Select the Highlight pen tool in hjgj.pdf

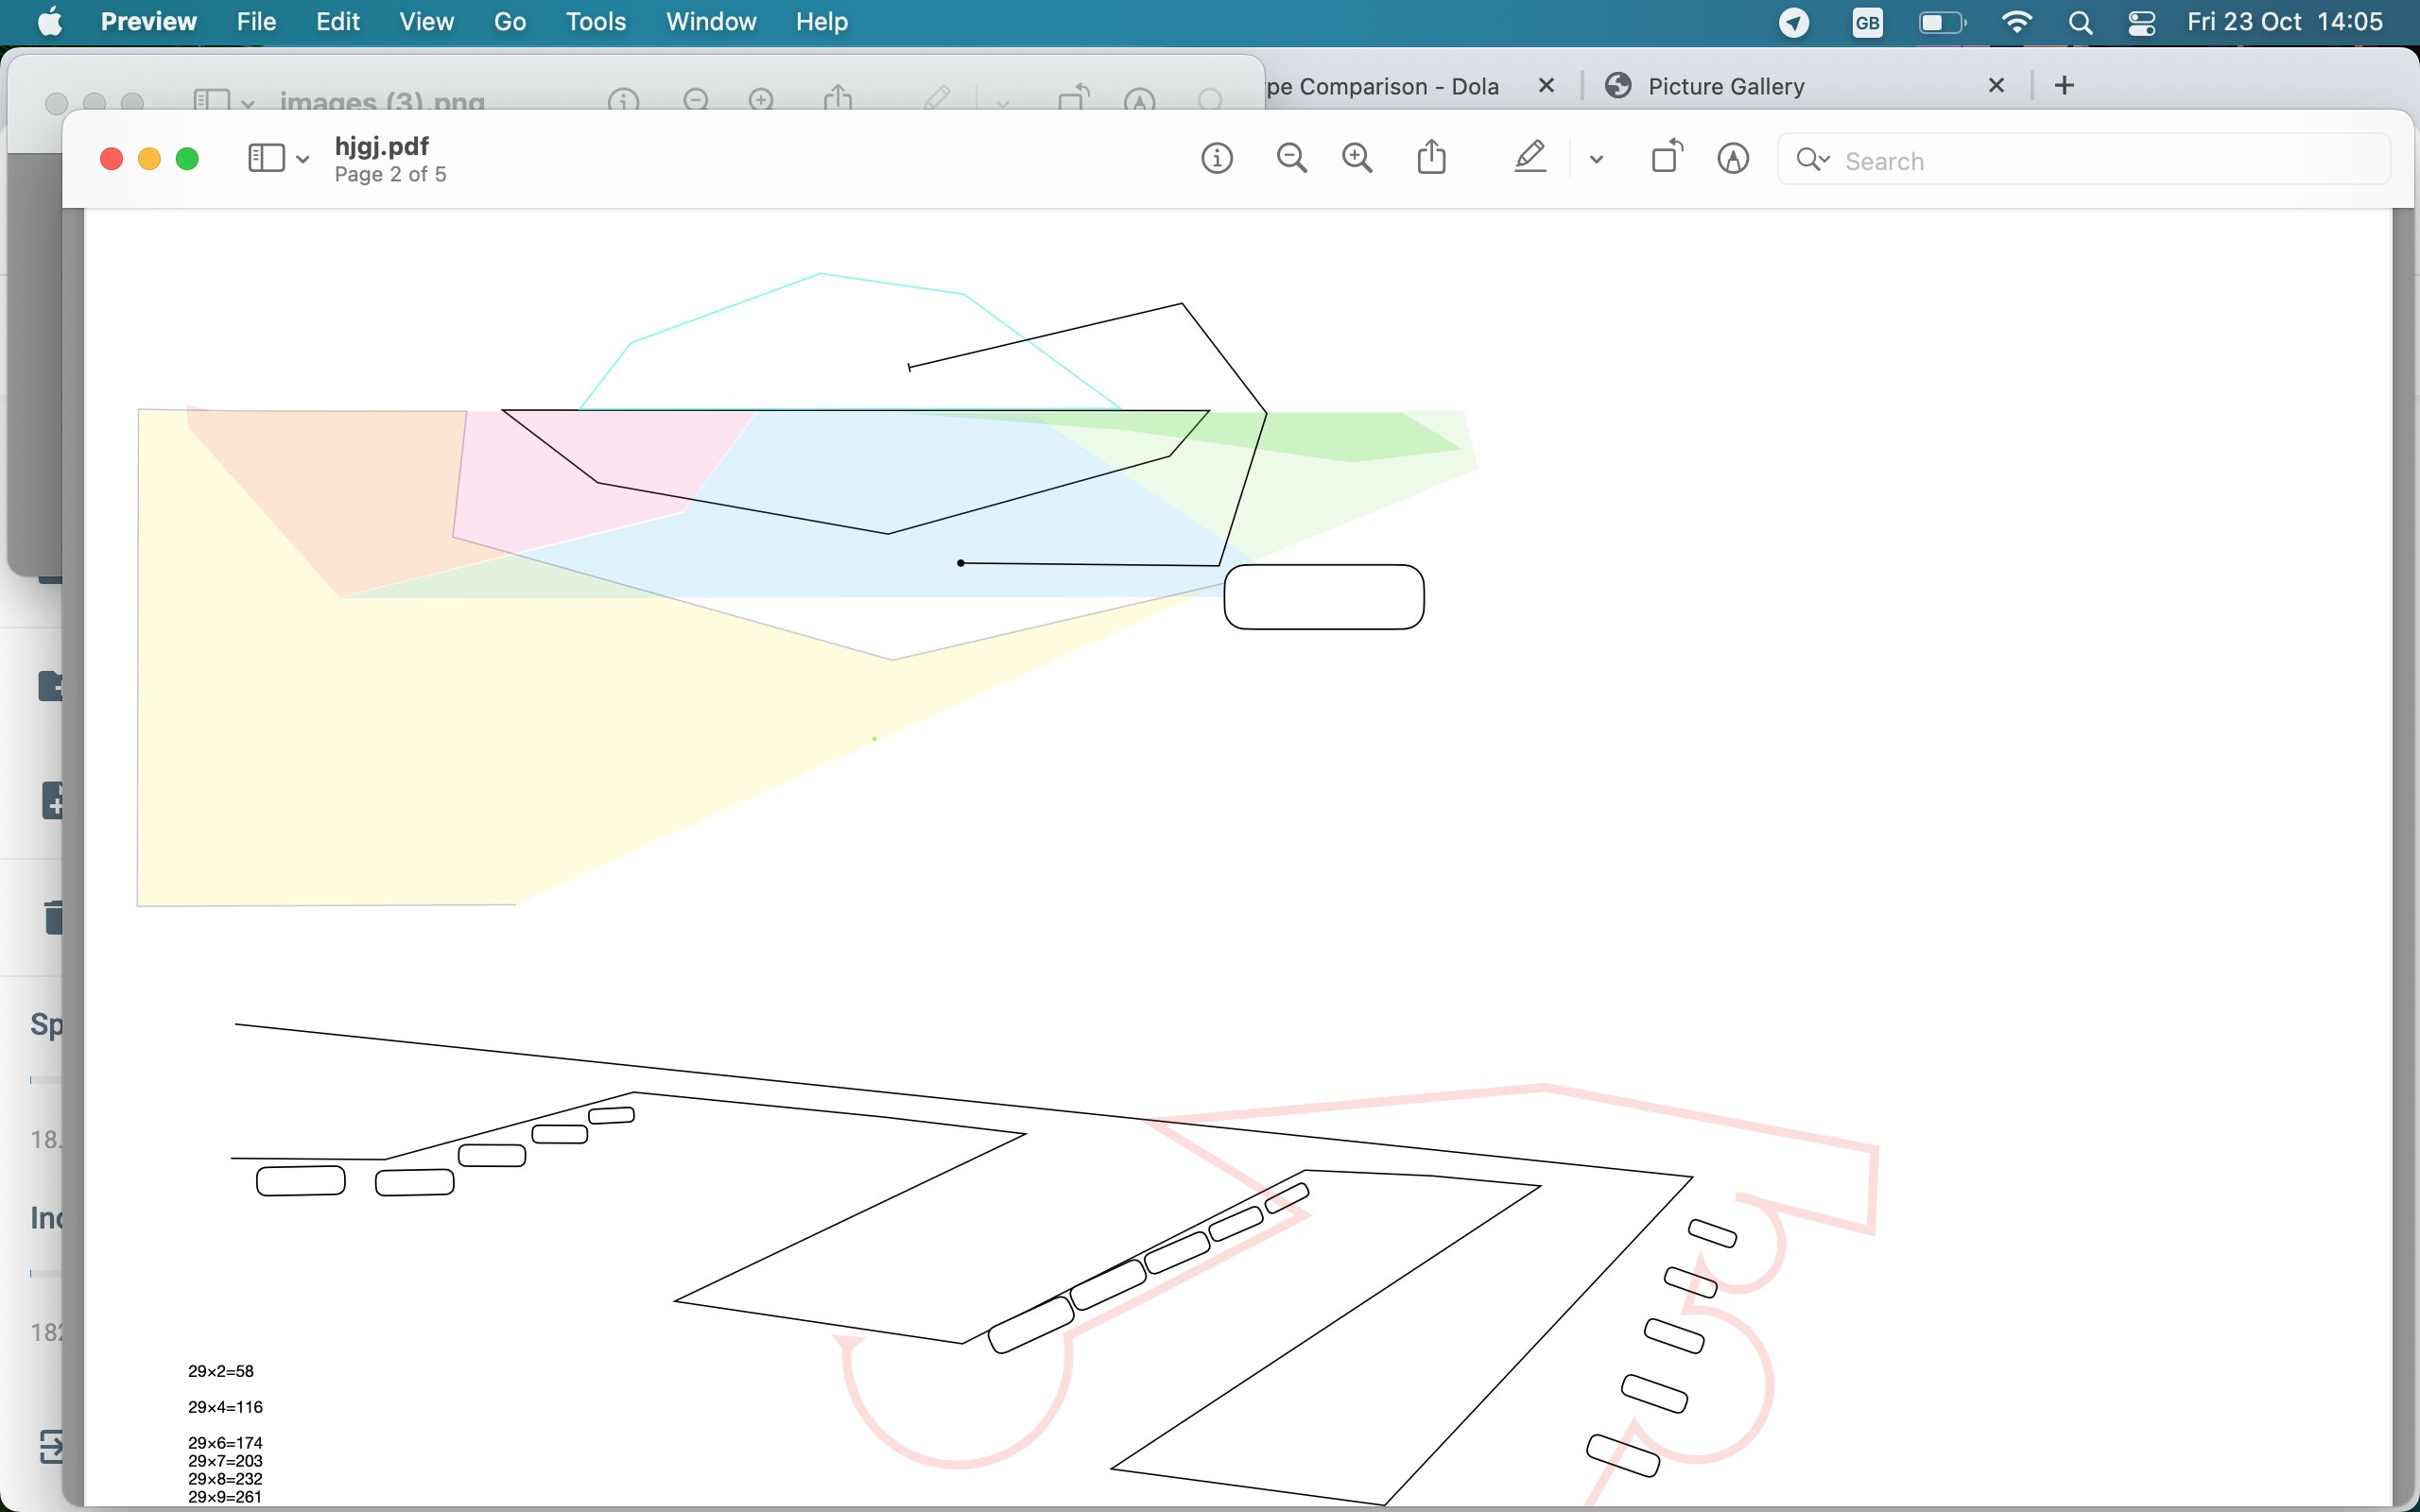pos(1530,157)
